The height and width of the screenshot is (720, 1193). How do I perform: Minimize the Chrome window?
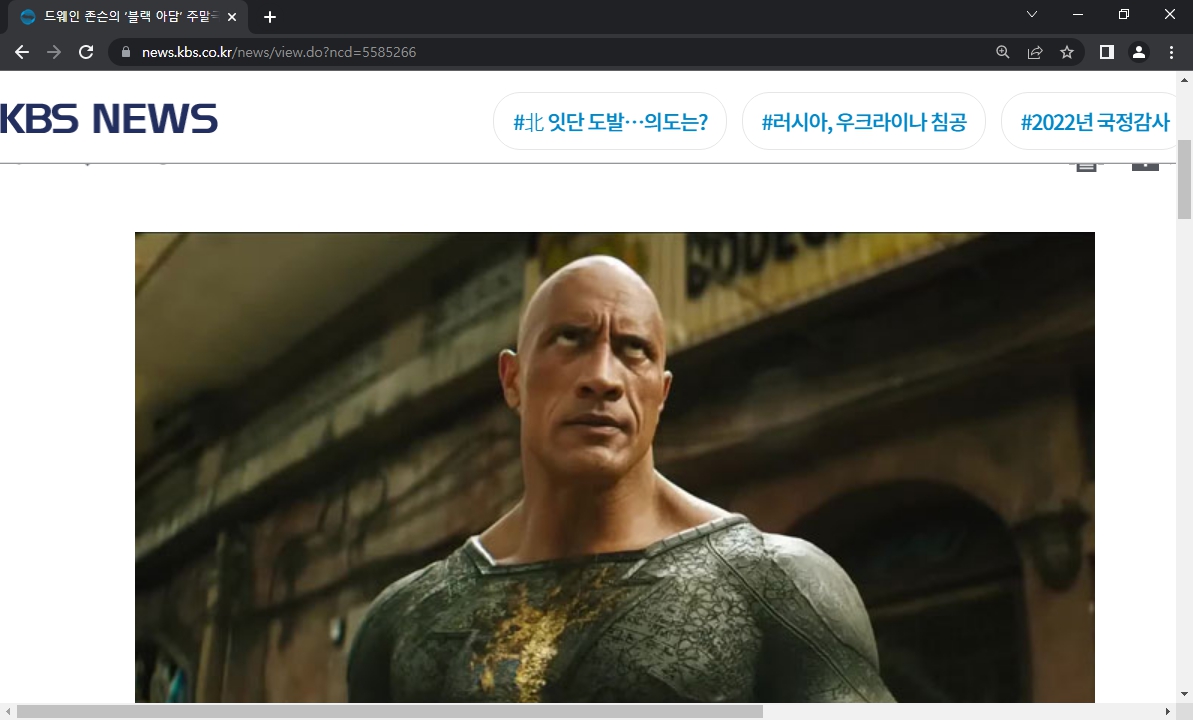[1078, 14]
